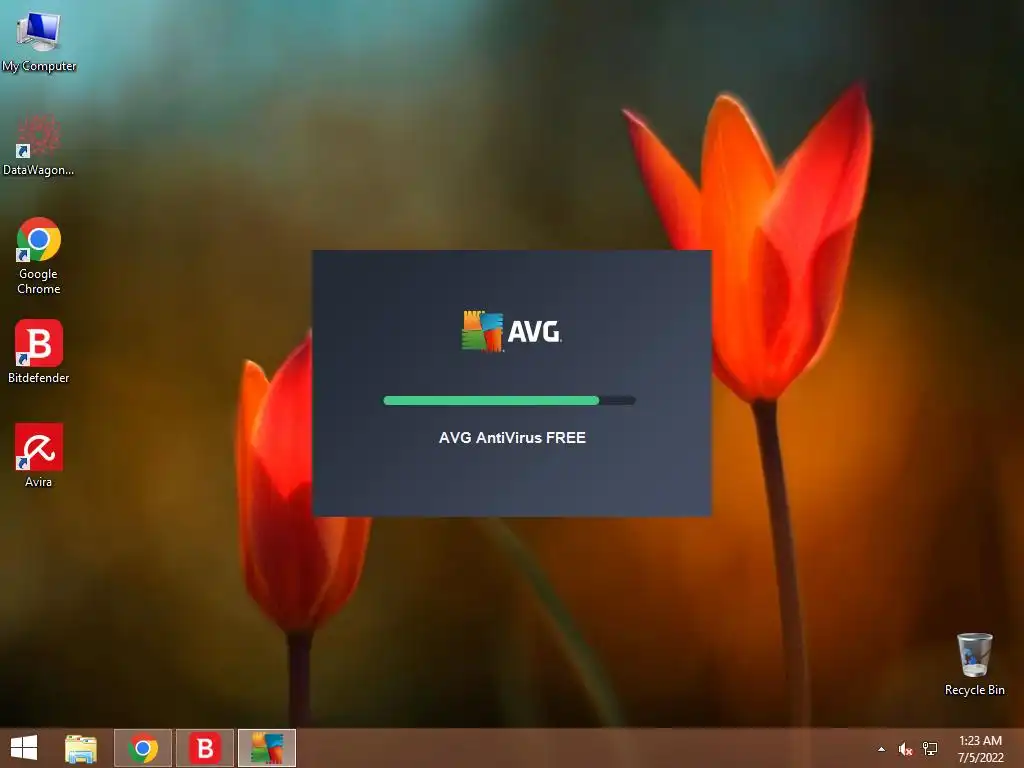1024x768 pixels.
Task: Click the green AVG loading progress bar
Action: coord(509,400)
